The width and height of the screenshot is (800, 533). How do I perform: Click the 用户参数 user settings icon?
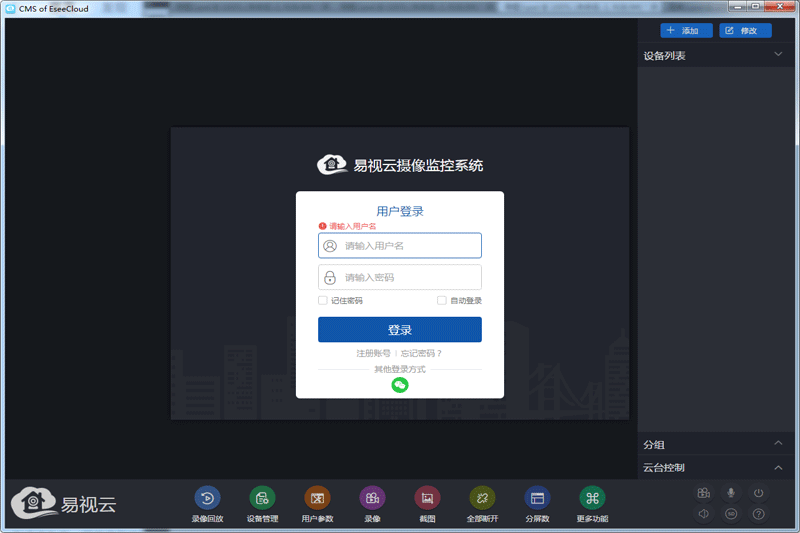(317, 498)
